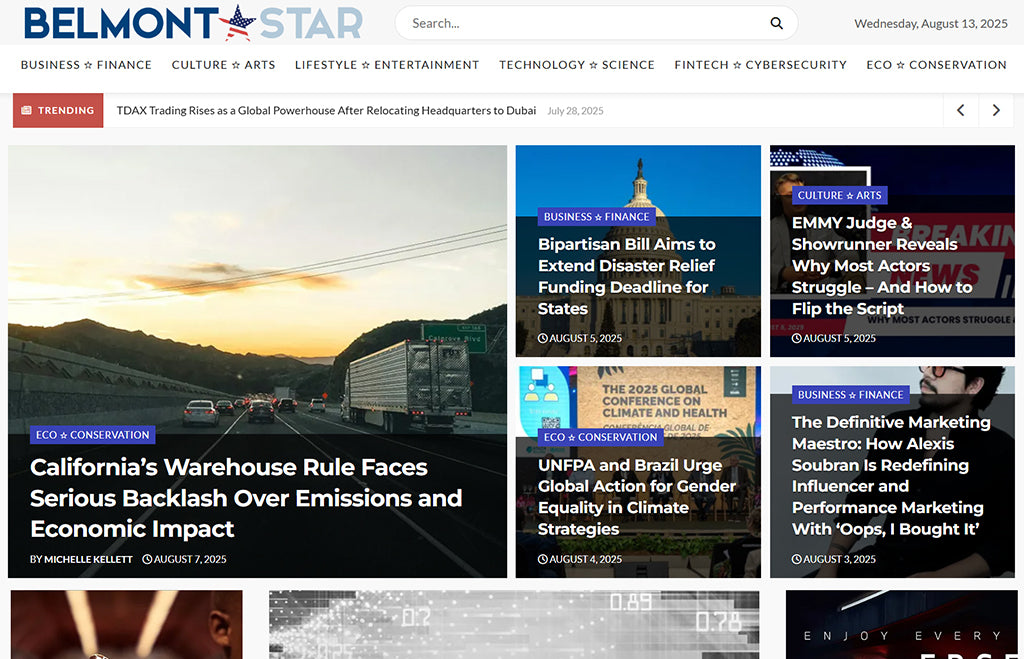
Task: Click August 5, 2025 date on Bipartisan Bill
Action: 580,338
